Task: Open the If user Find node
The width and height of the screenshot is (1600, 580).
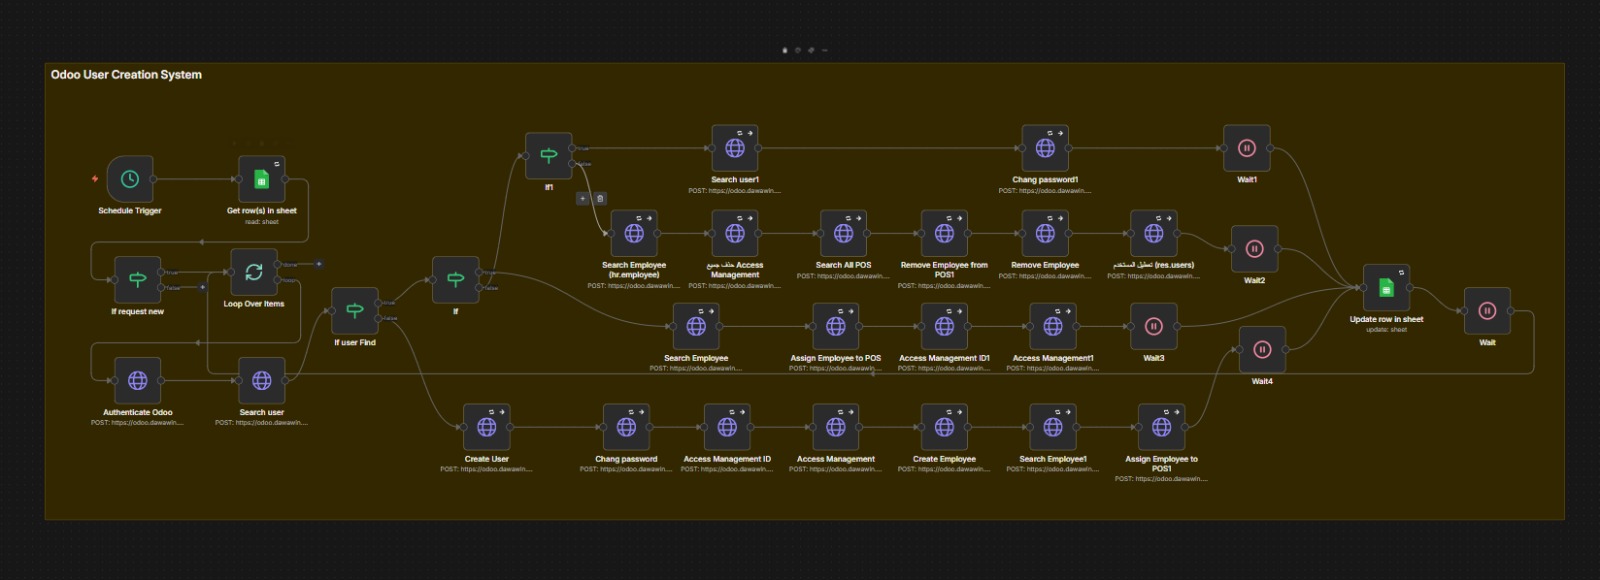Action: pos(355,311)
